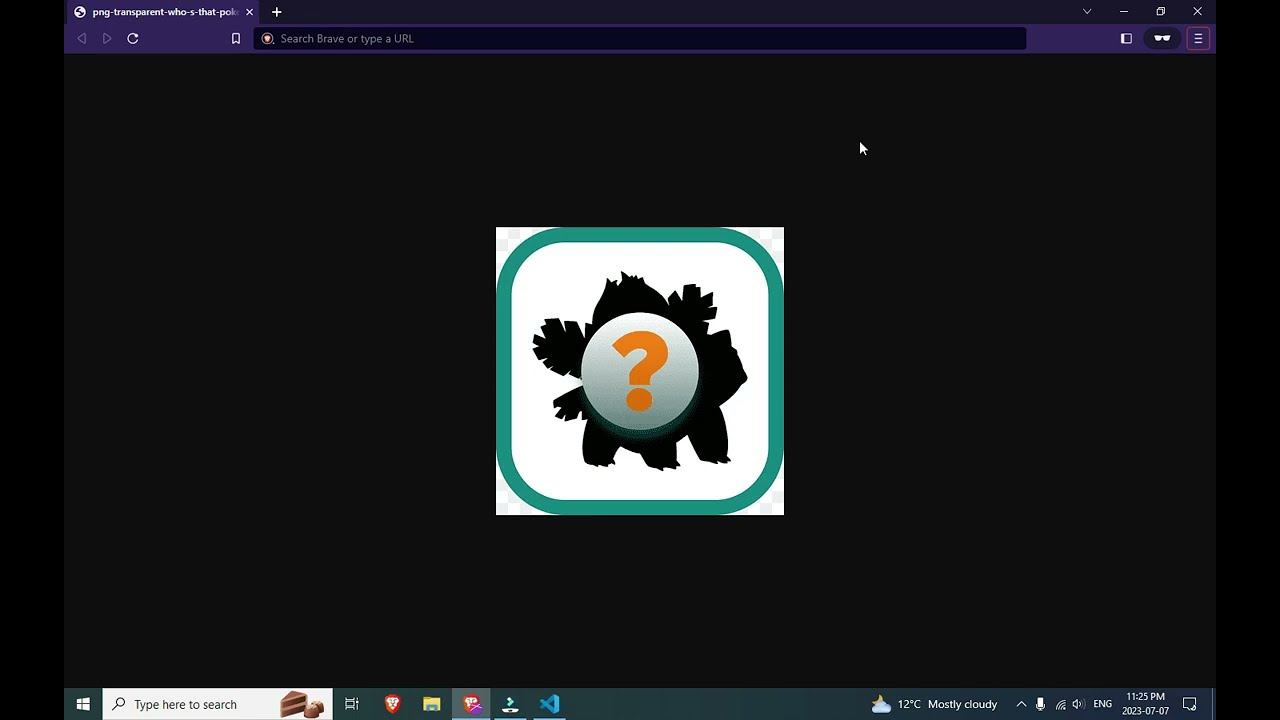Screen dimensions: 1280x720
Task: Switch input language via ENG indicator
Action: [1102, 704]
